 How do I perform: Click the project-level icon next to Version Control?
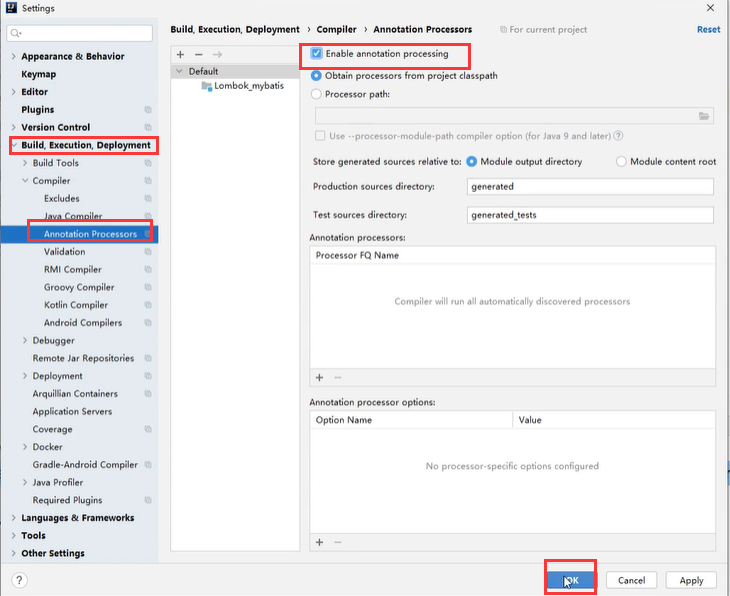(148, 128)
